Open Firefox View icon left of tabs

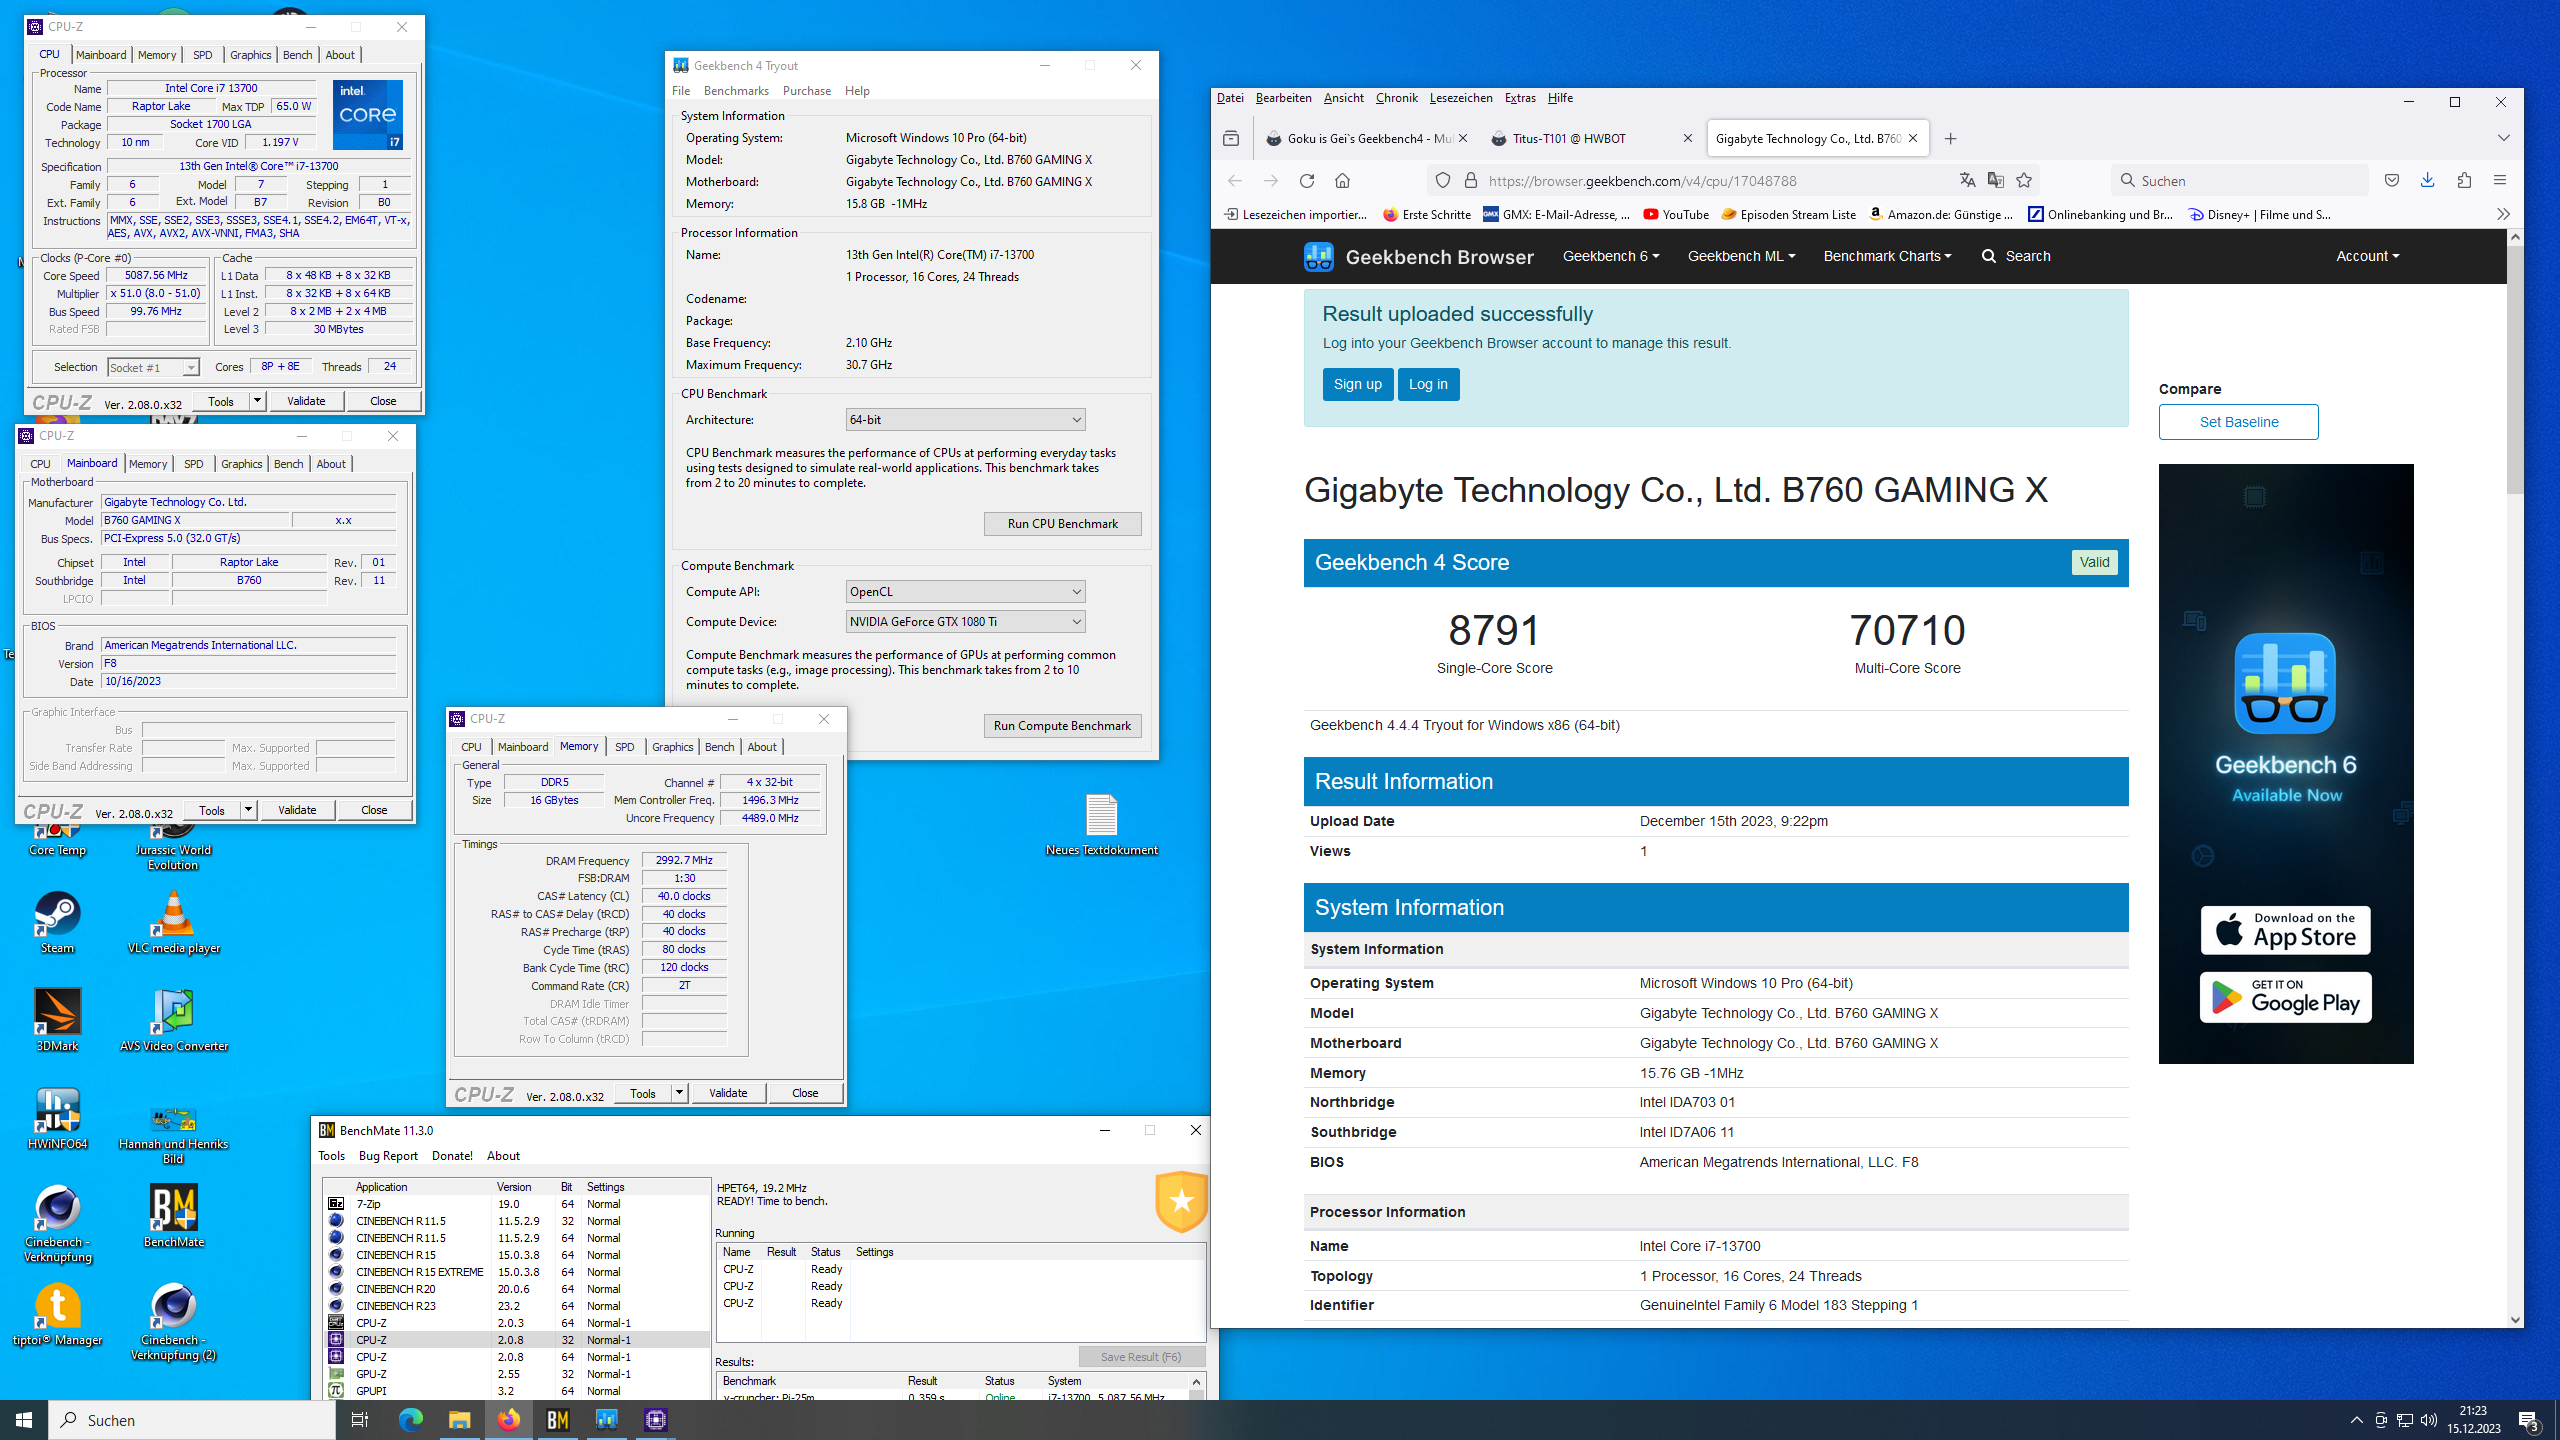coord(1231,139)
